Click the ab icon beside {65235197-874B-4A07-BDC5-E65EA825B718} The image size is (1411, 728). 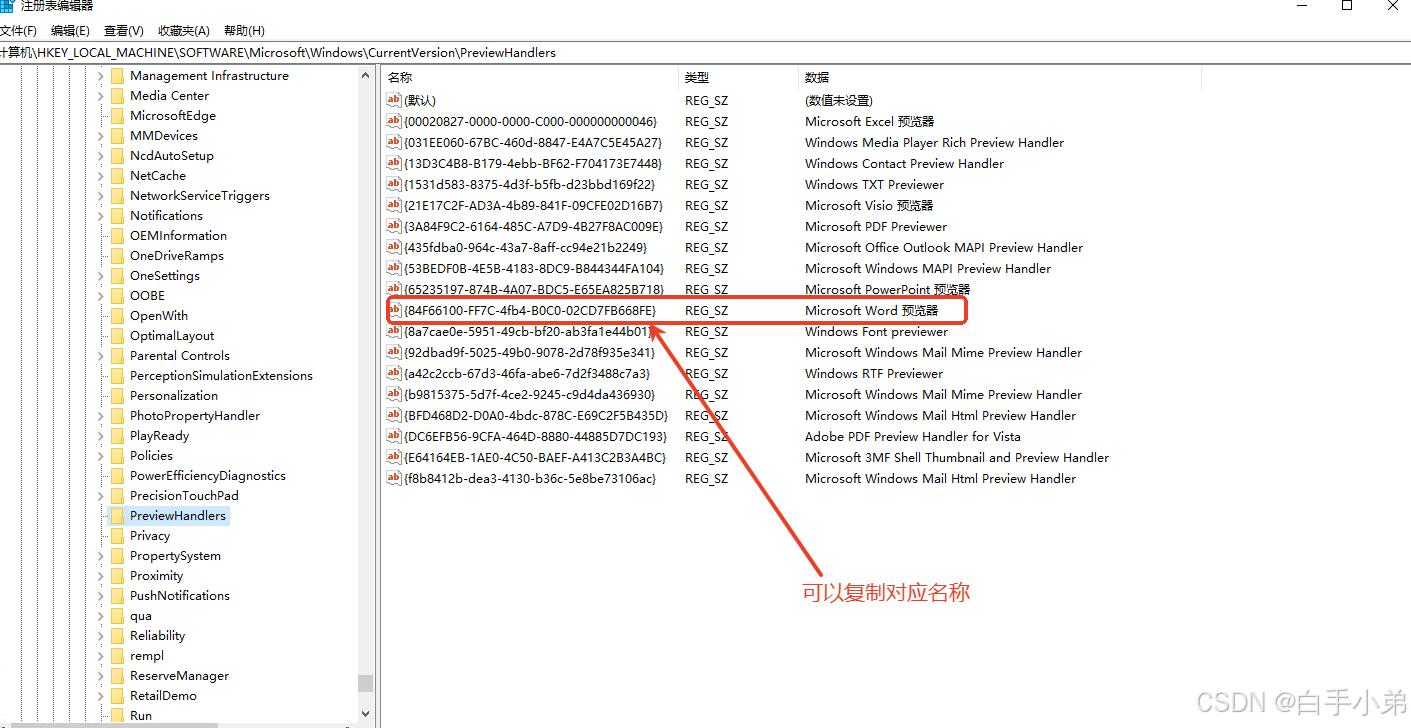tap(394, 289)
